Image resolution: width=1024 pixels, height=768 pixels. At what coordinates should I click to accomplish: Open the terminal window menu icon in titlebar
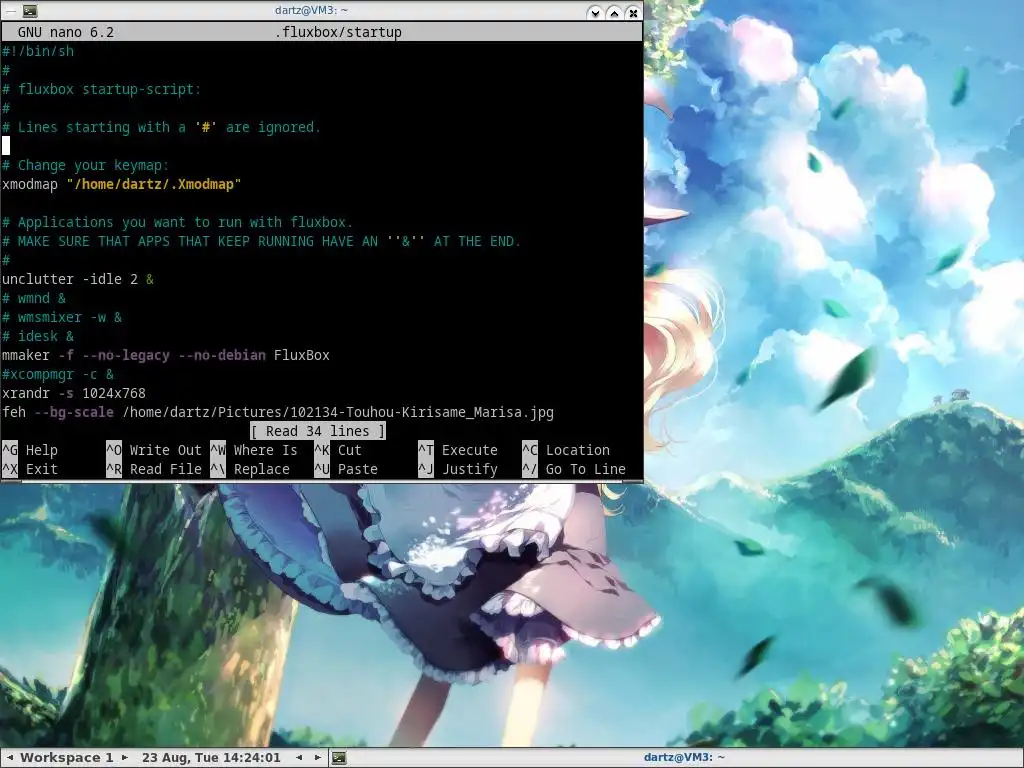(x=29, y=11)
